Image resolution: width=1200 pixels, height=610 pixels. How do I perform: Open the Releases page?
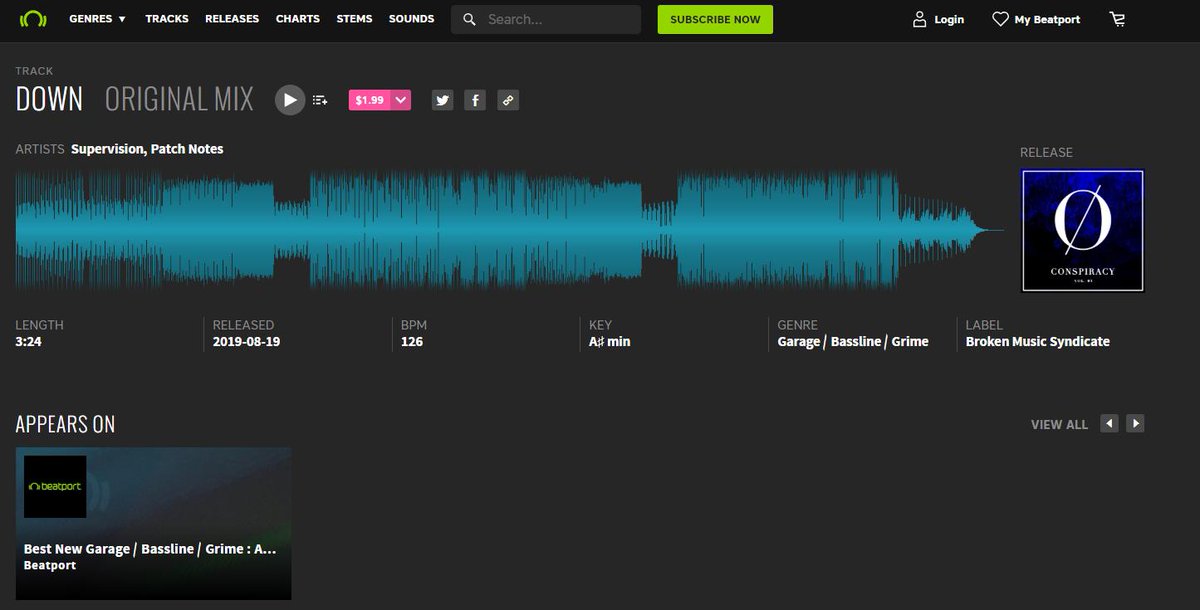click(x=232, y=19)
